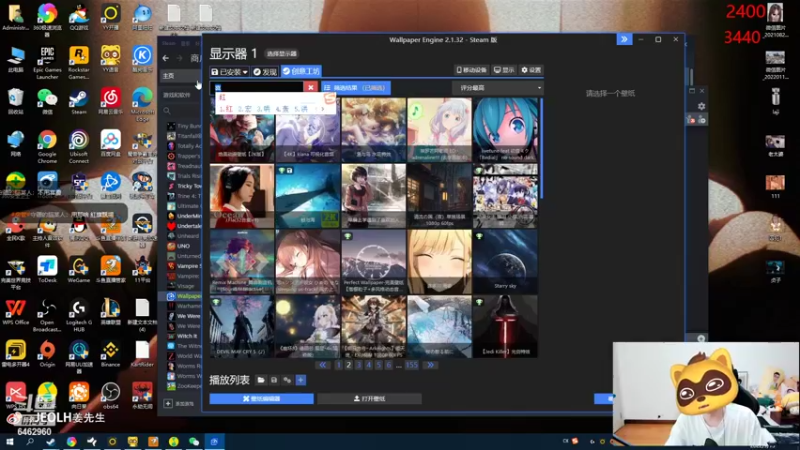Click the taskbar search magnifier
The height and width of the screenshot is (450, 800).
click(30, 441)
